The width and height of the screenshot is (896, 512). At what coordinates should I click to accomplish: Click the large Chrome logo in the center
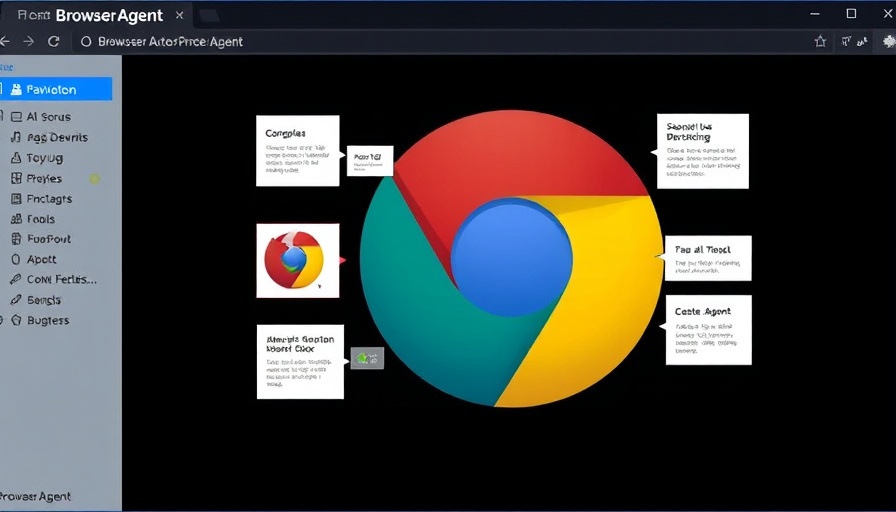click(512, 258)
